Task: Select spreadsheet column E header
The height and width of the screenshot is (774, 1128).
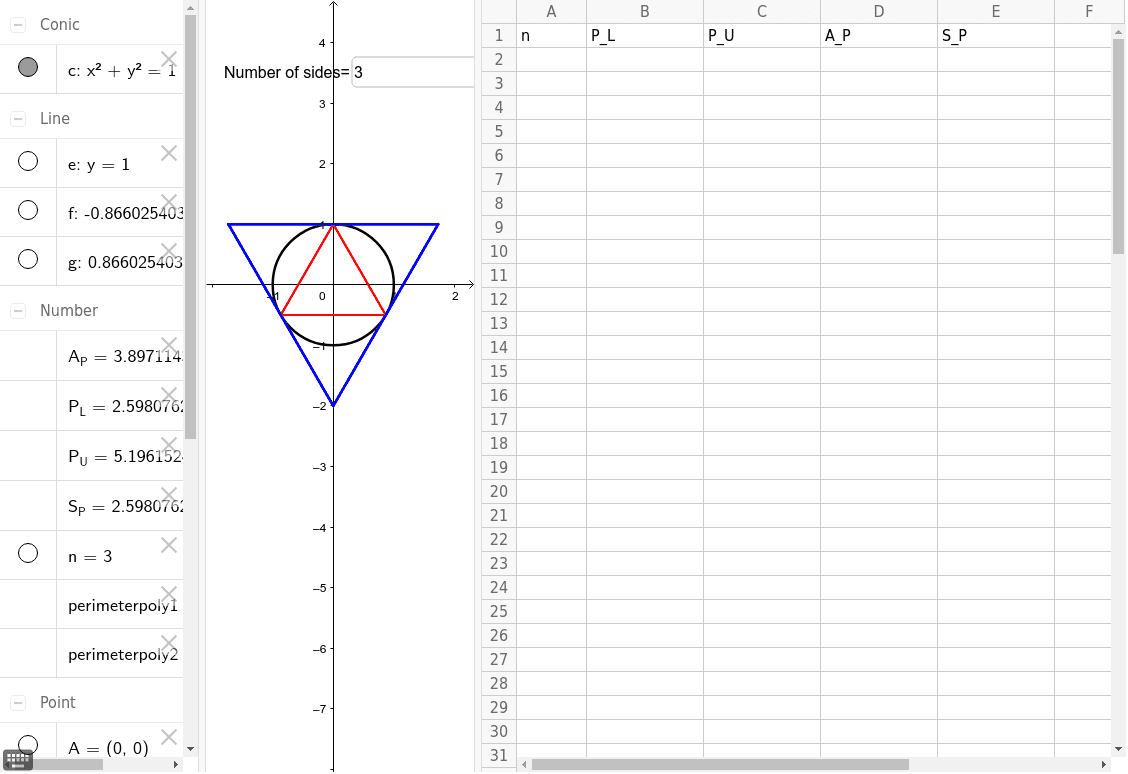Action: tap(996, 12)
